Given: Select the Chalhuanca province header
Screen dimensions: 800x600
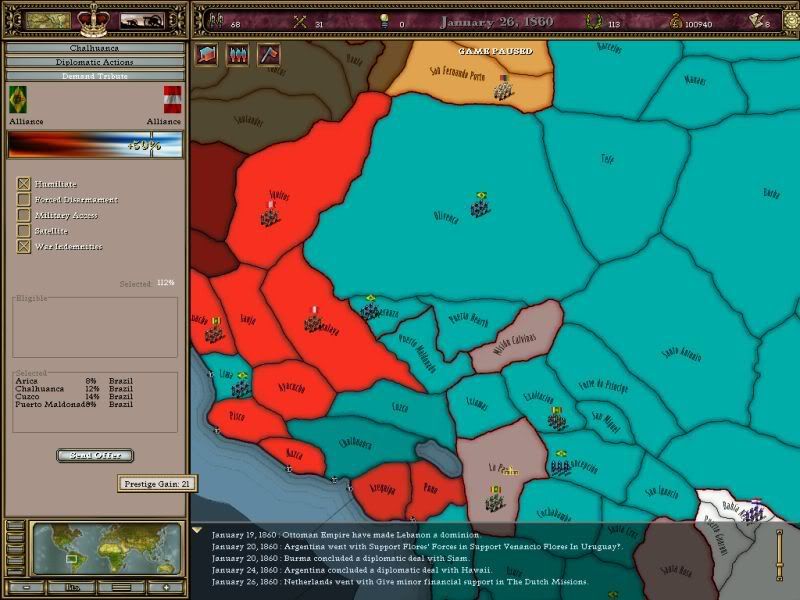Looking at the screenshot, I should (x=94, y=48).
